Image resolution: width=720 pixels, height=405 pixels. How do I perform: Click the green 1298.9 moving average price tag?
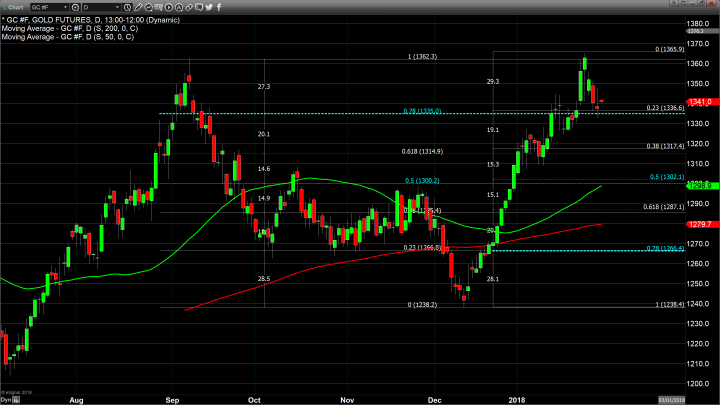[x=700, y=186]
